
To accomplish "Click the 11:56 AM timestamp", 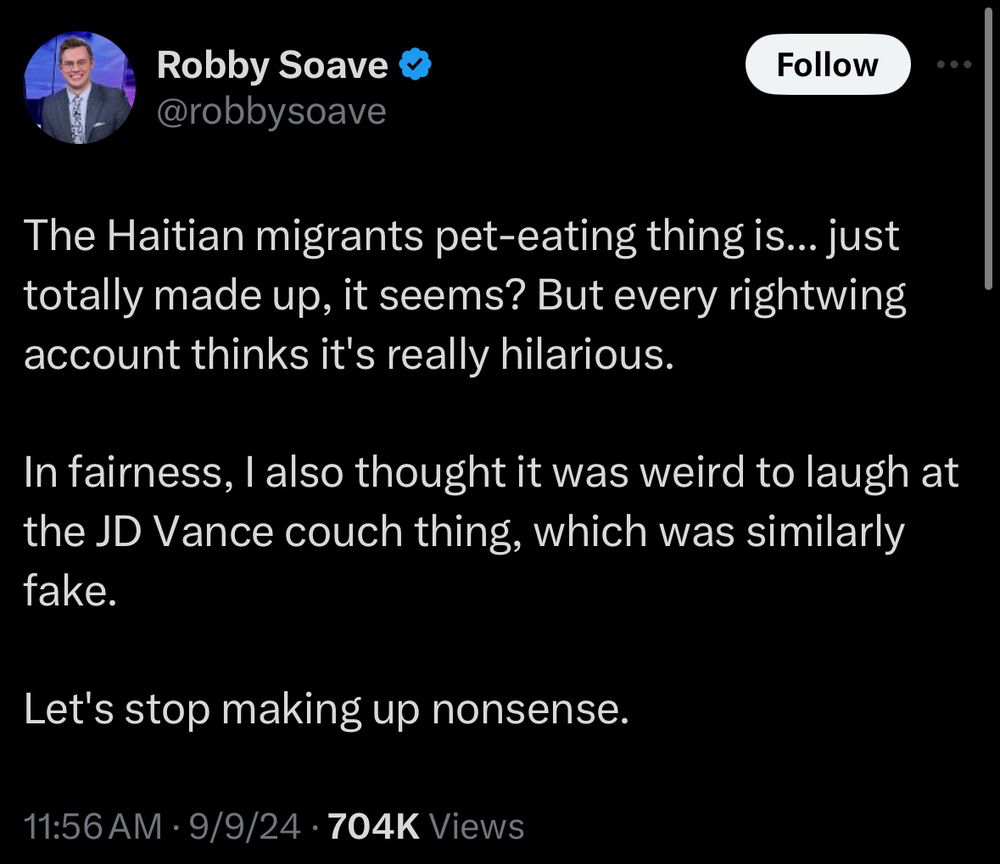I will click(x=91, y=826).
